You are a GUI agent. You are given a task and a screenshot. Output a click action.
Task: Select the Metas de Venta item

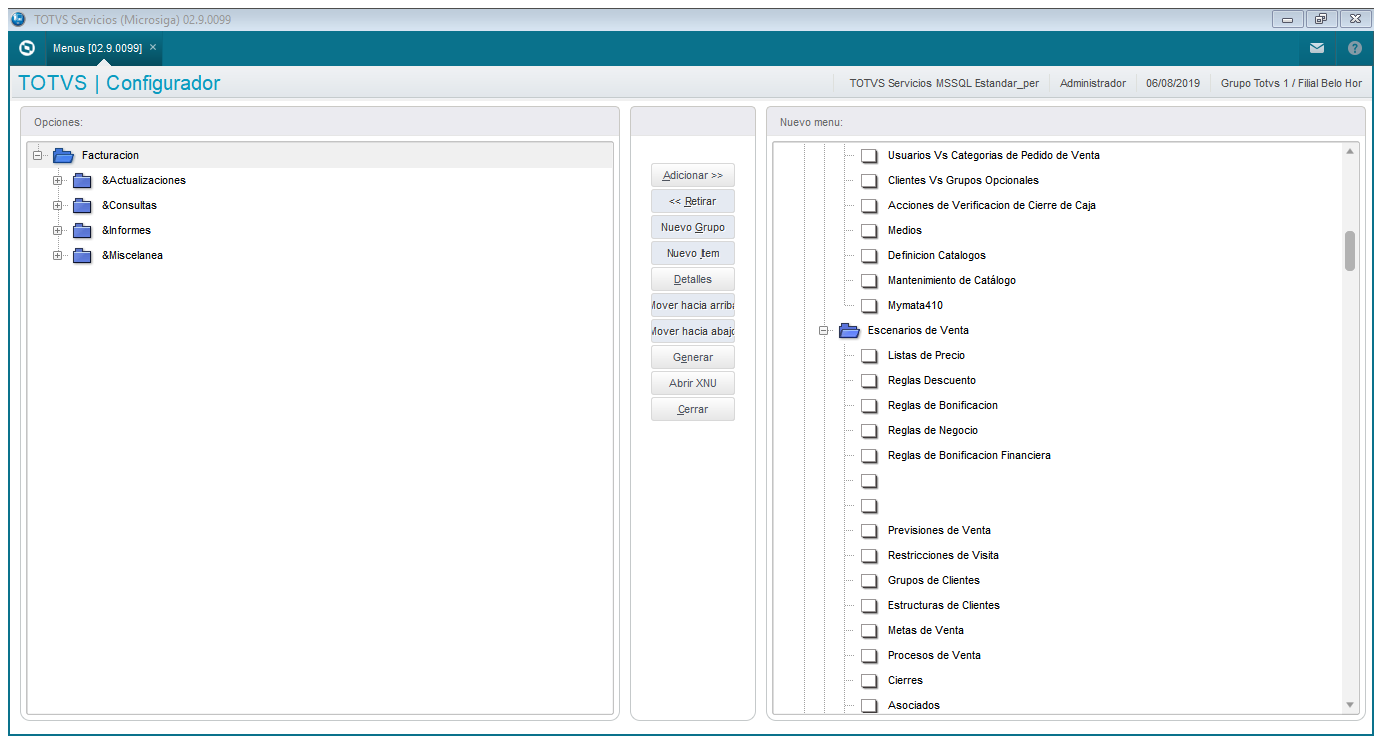tap(926, 630)
